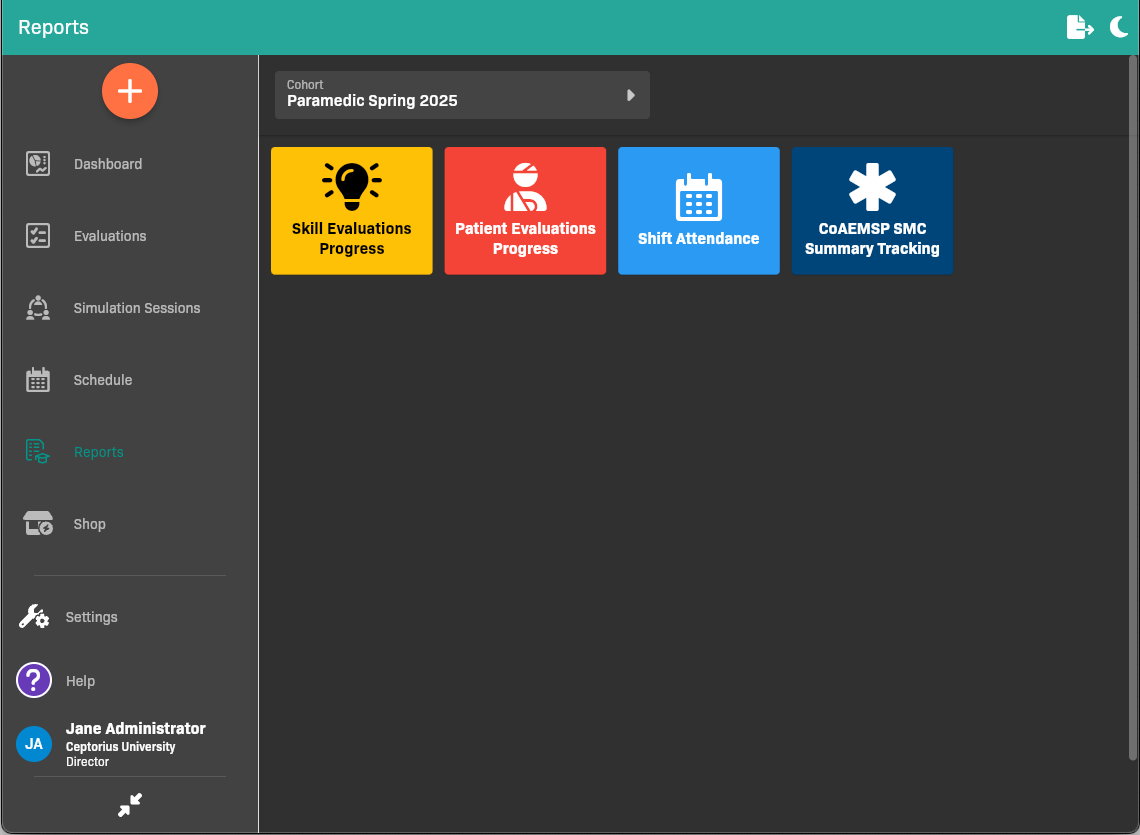This screenshot has height=835, width=1140.
Task: Toggle dark mode with the moon icon
Action: [x=1119, y=27]
